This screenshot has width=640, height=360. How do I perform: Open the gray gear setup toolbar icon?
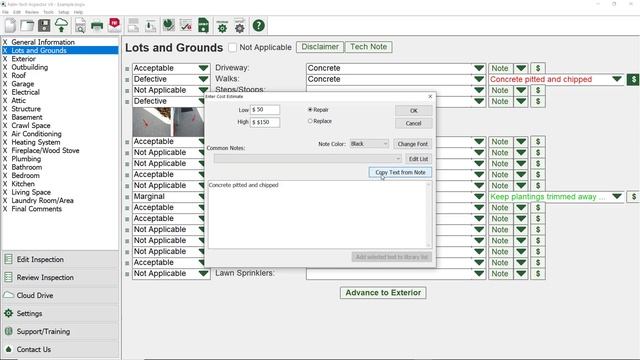pyautogui.click(x=240, y=27)
